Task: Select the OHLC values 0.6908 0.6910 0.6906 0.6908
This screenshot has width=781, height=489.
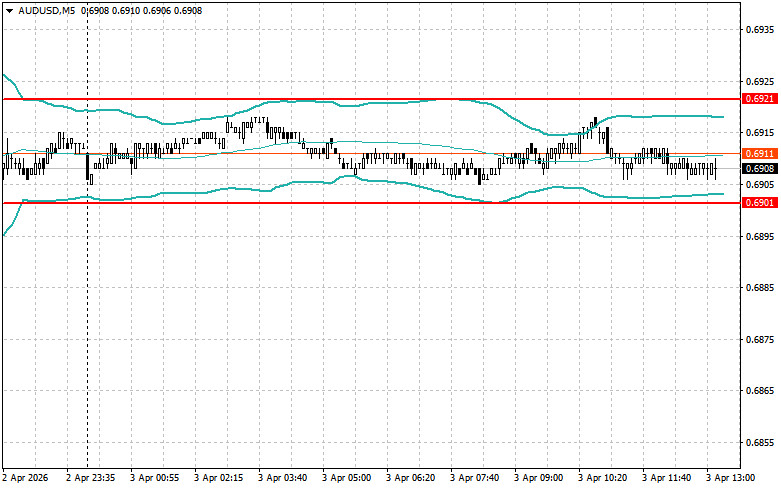Action: pyautogui.click(x=141, y=10)
